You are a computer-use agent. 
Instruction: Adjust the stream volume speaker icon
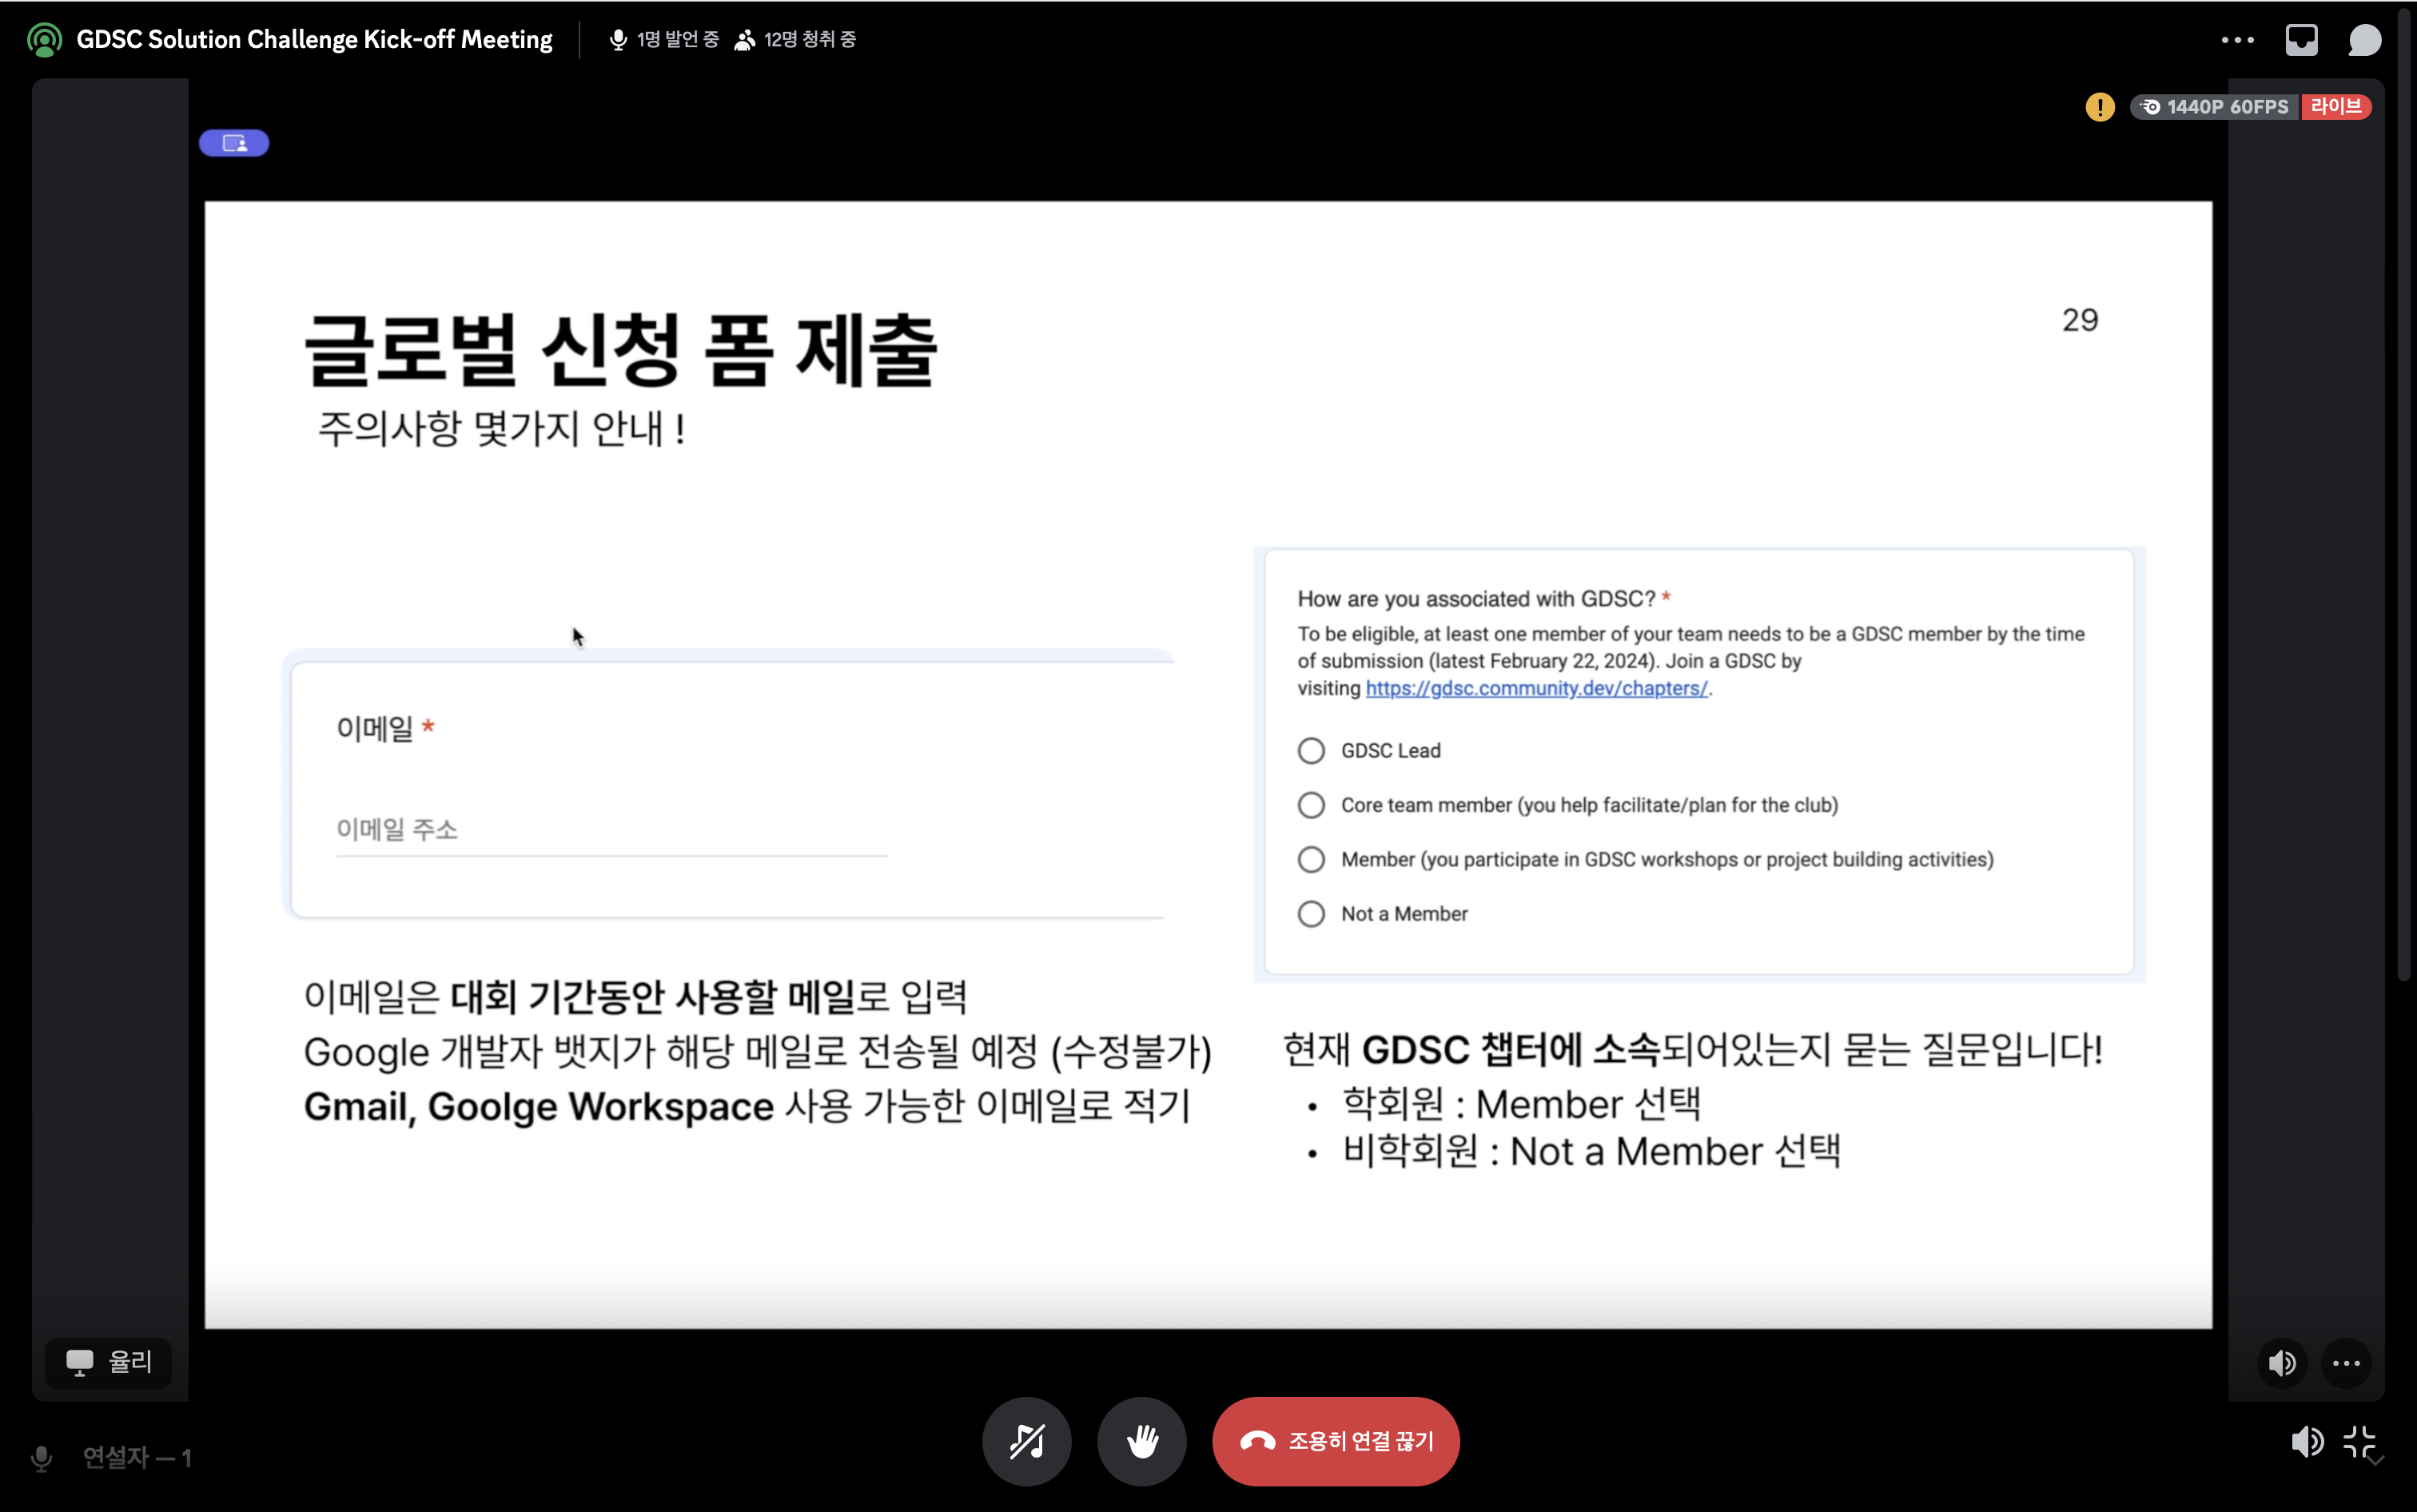pos(2282,1363)
